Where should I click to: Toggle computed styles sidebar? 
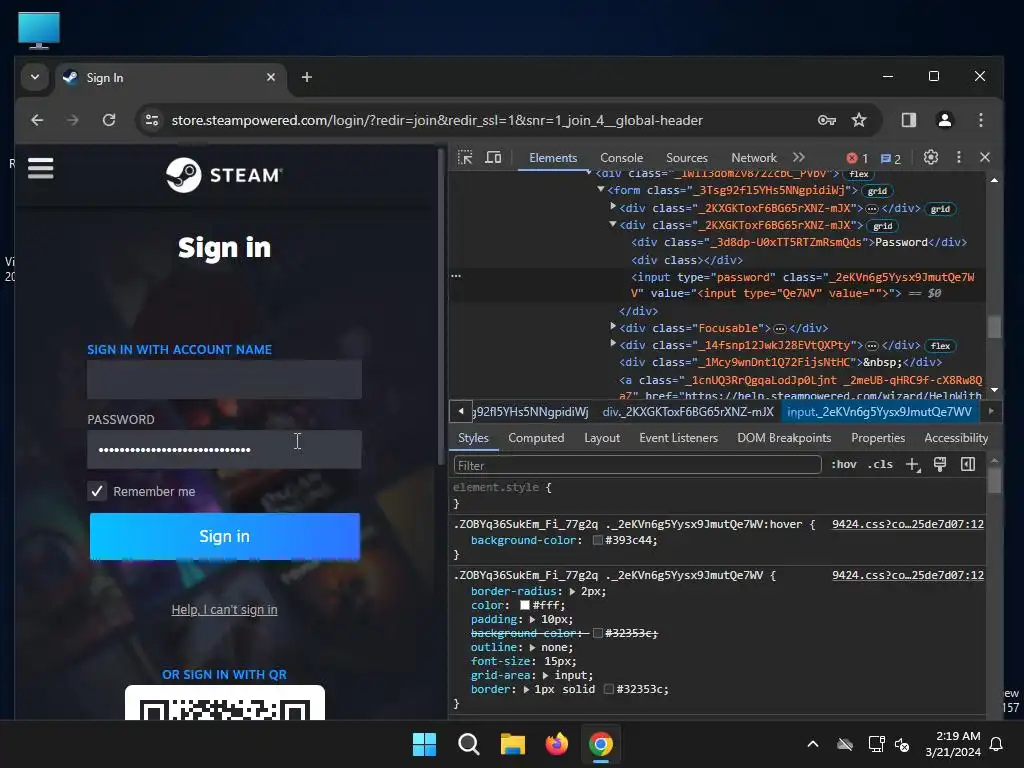[x=968, y=464]
